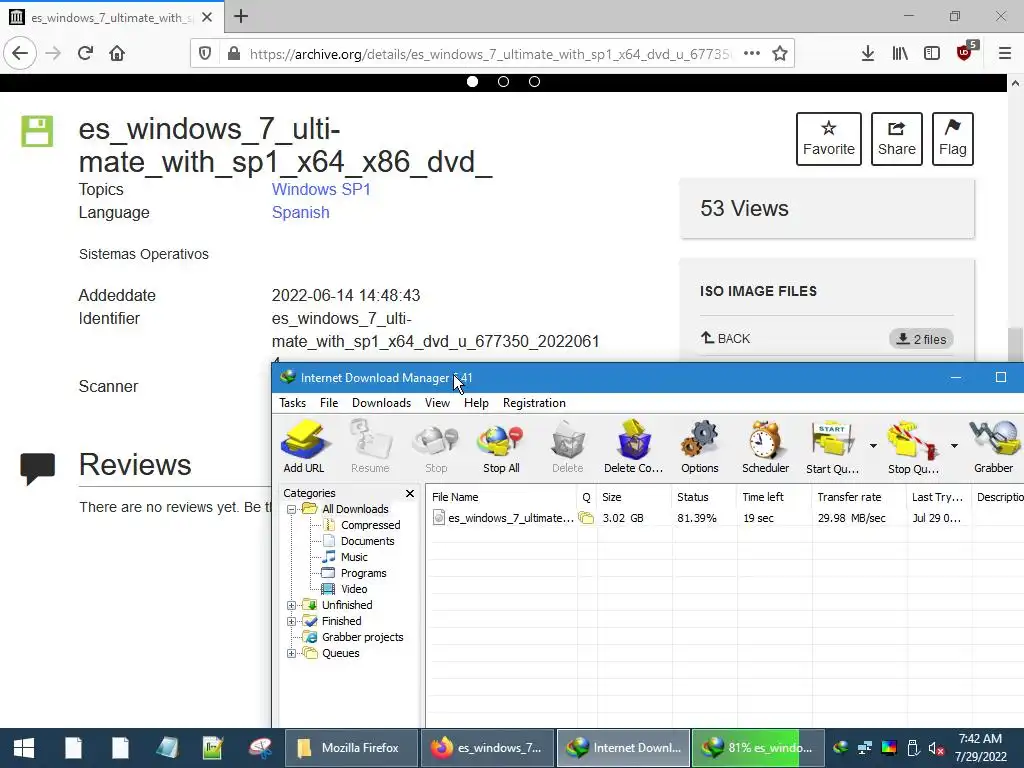1024x768 pixels.
Task: Click the 2 files download button
Action: click(921, 339)
